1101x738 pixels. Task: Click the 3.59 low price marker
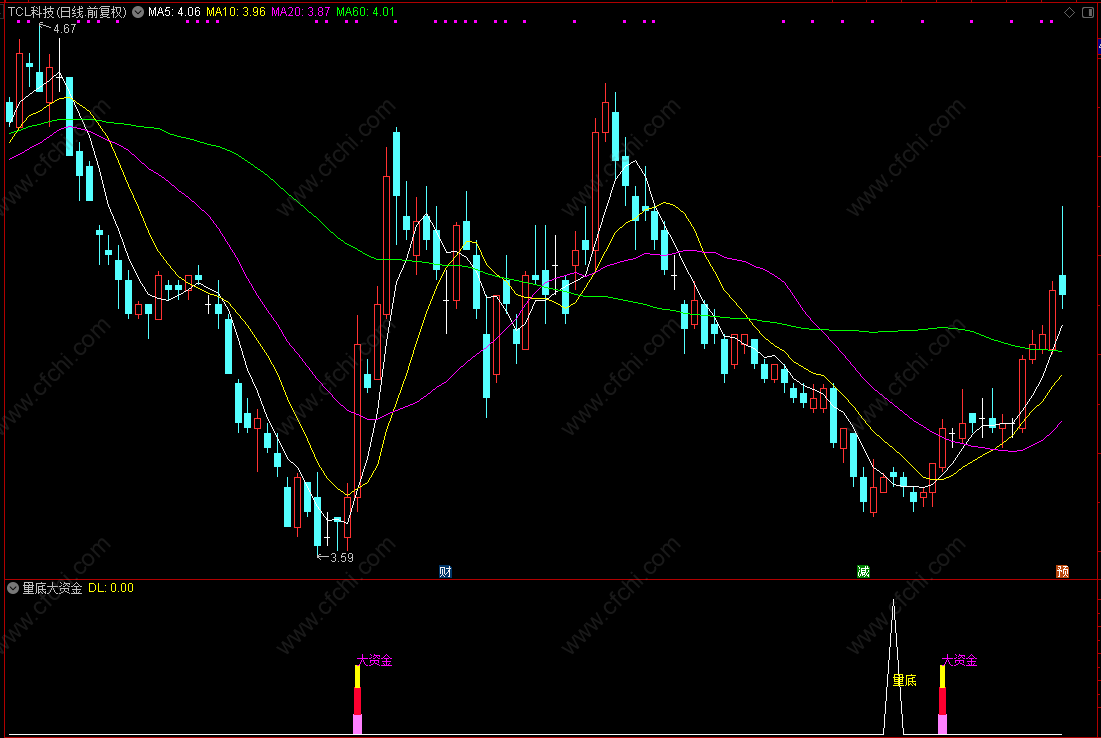[336, 558]
